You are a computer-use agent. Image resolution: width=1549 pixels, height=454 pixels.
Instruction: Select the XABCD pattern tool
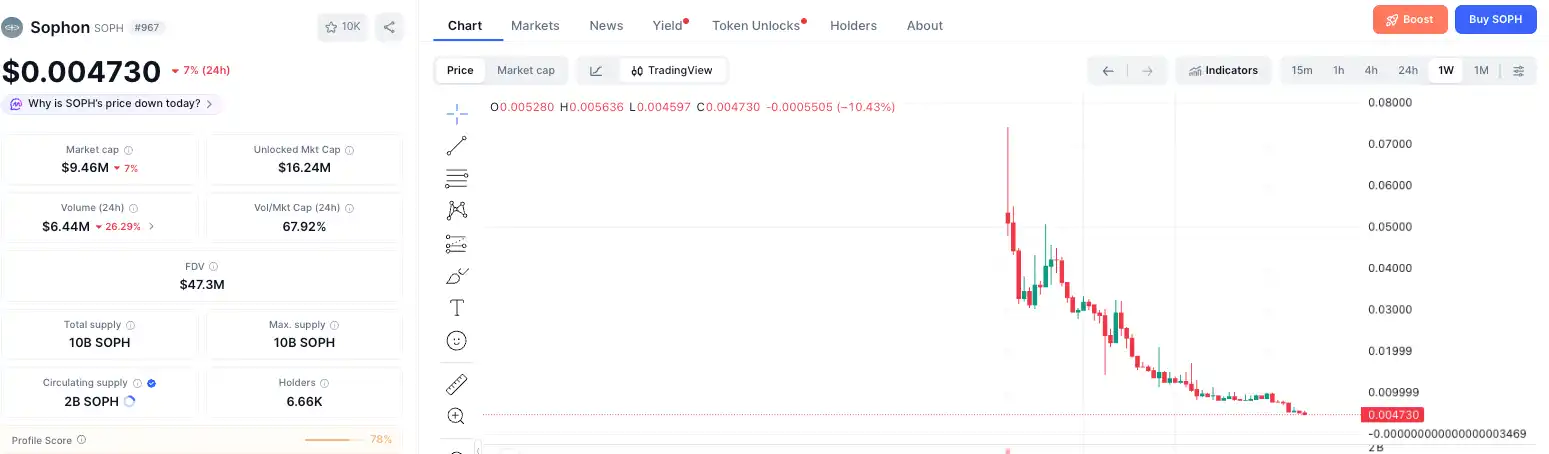[x=457, y=211]
